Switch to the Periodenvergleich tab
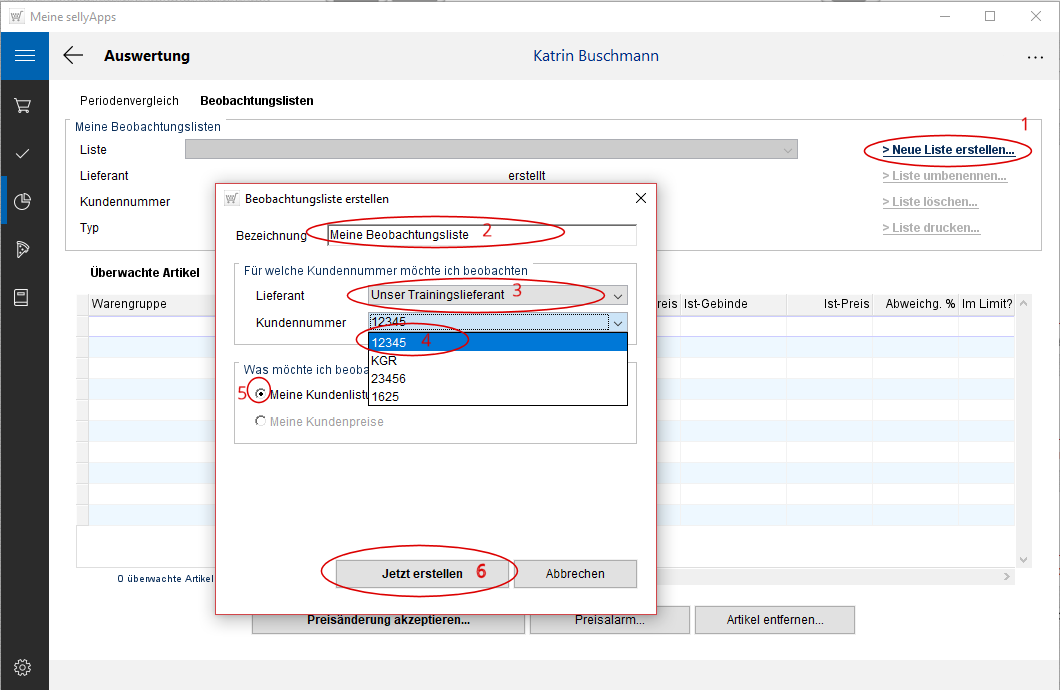 [129, 101]
